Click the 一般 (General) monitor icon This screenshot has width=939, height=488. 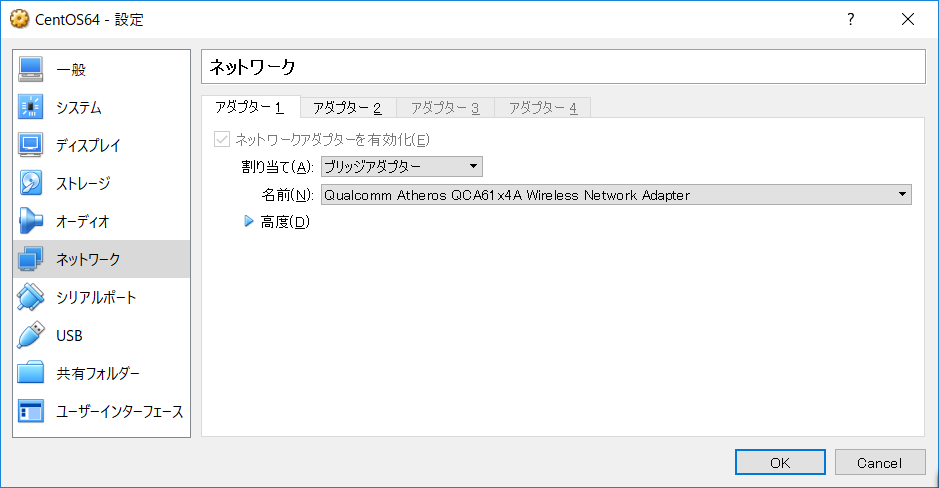tap(30, 69)
